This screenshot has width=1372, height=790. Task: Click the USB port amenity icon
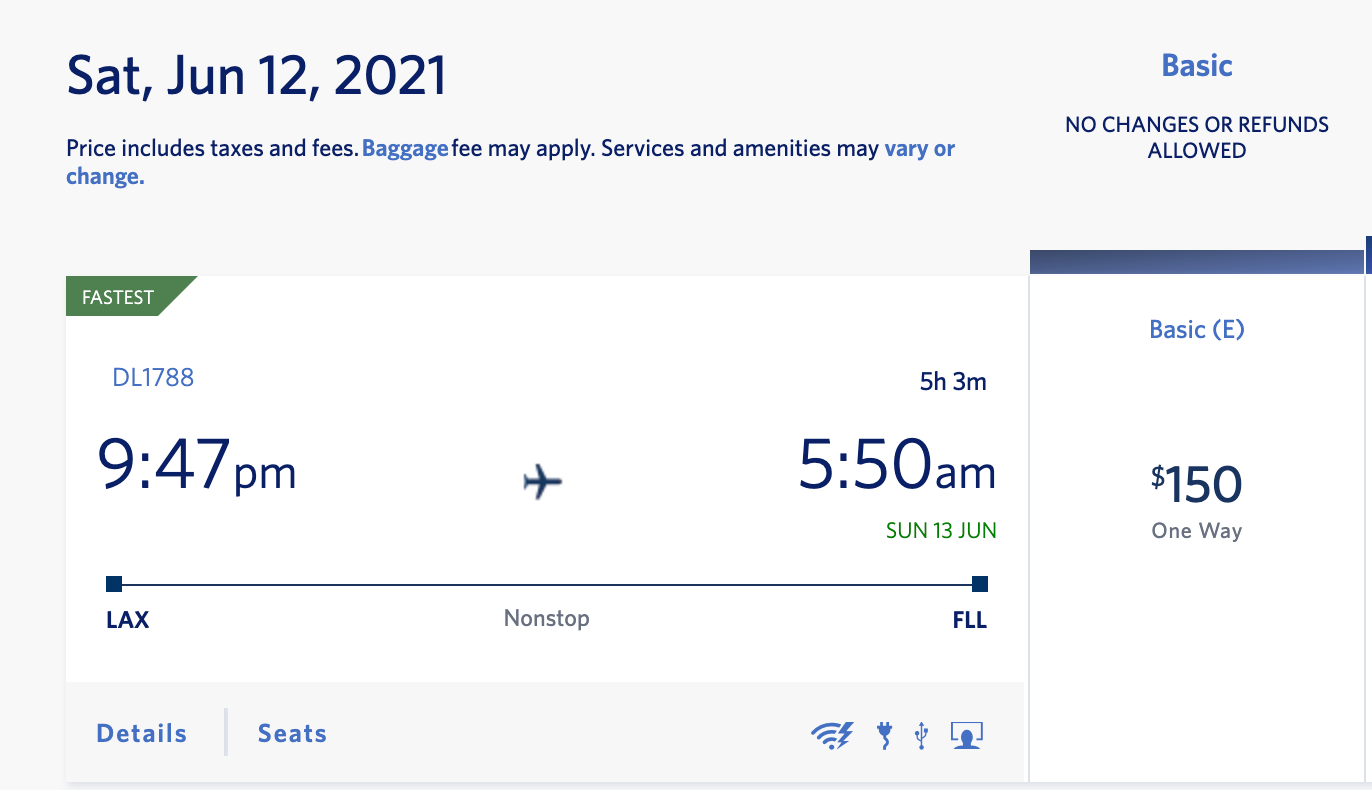click(922, 736)
